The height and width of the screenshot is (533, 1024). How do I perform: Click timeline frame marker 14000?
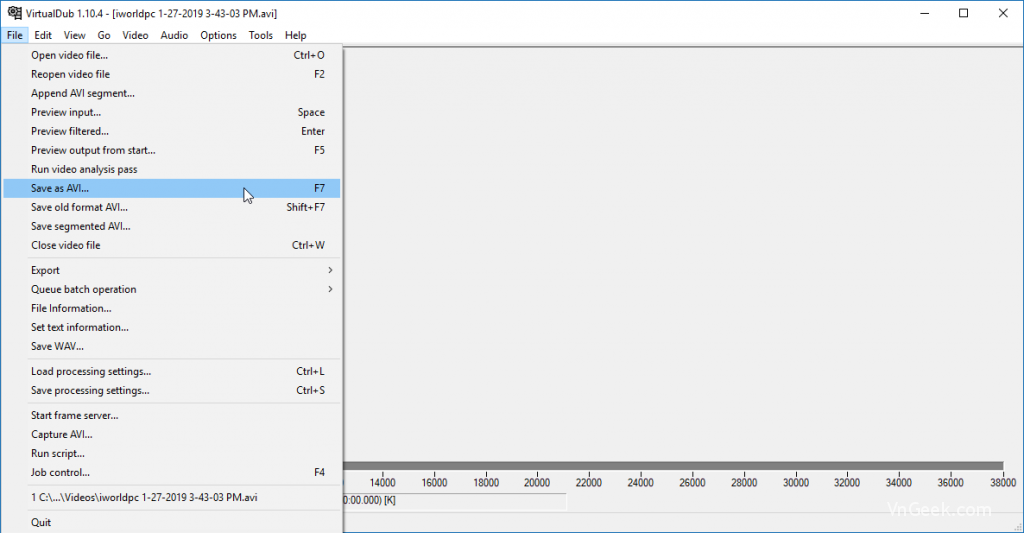[382, 483]
